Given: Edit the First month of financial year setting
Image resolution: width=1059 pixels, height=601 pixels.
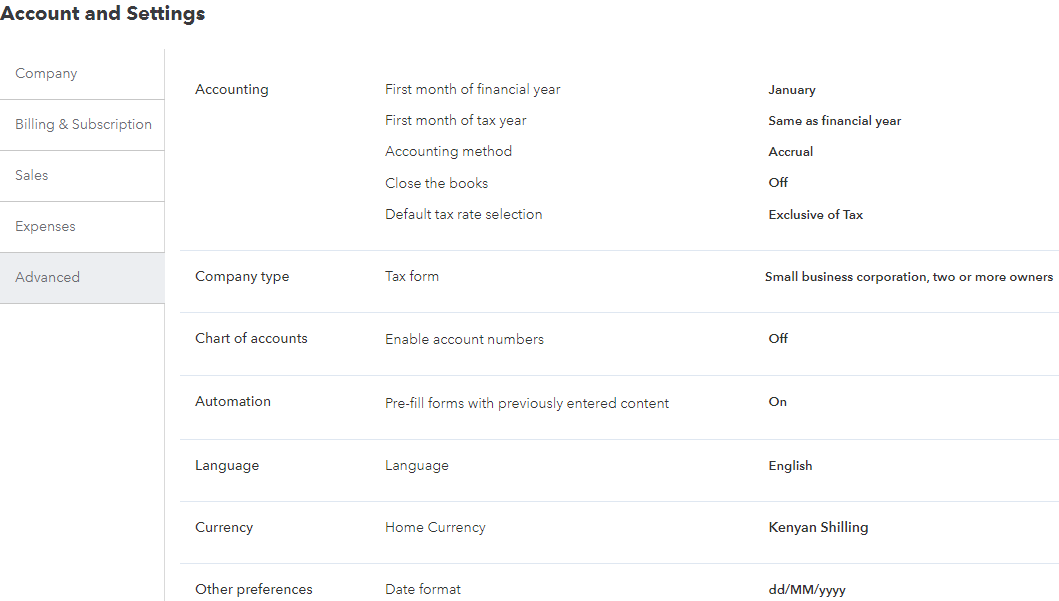Looking at the screenshot, I should click(x=472, y=90).
